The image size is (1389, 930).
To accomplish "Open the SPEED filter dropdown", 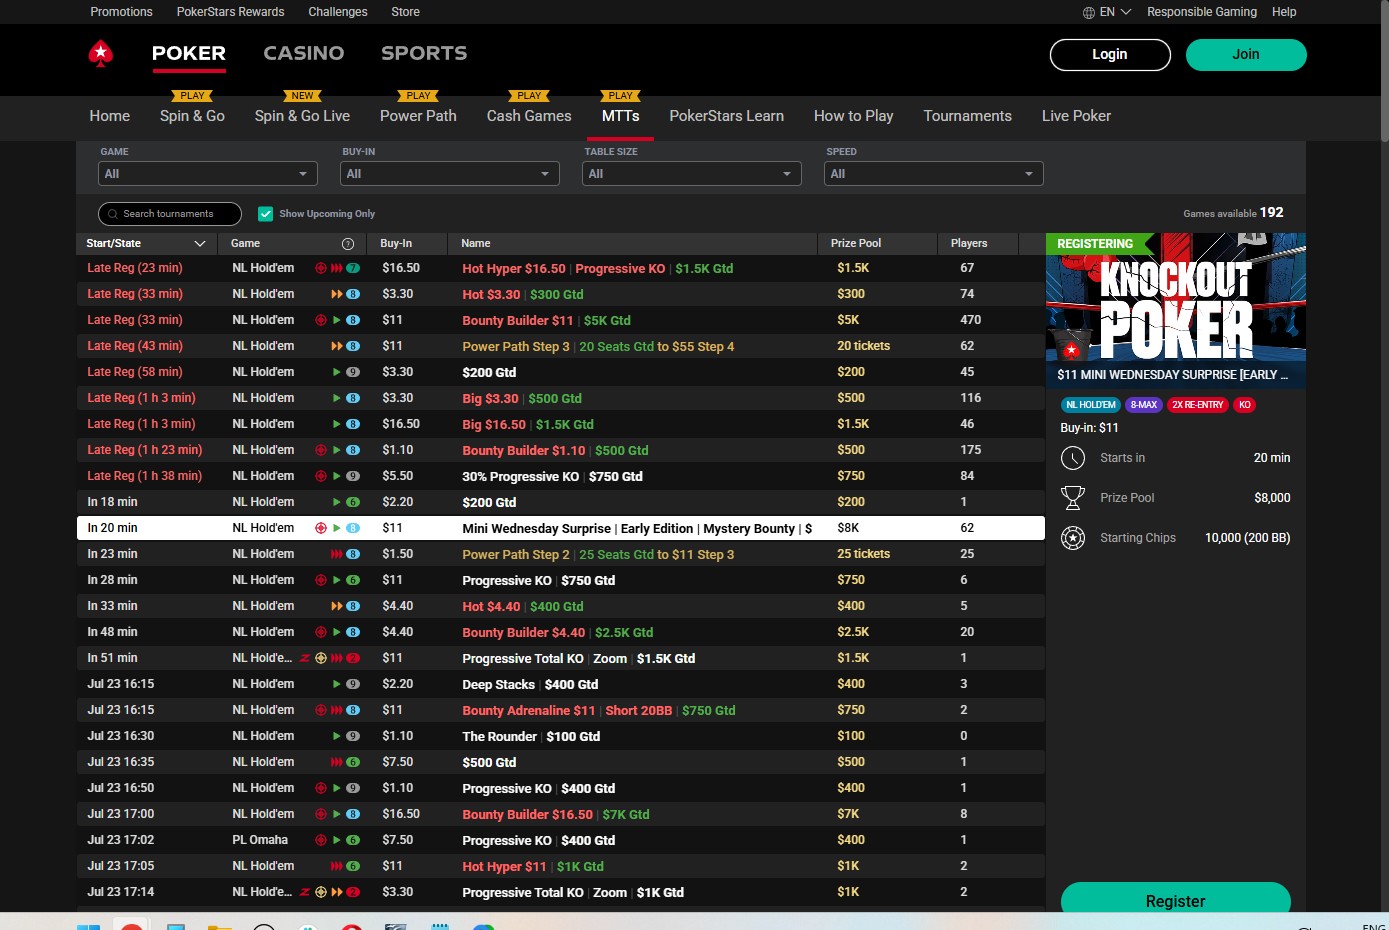I will pos(934,174).
